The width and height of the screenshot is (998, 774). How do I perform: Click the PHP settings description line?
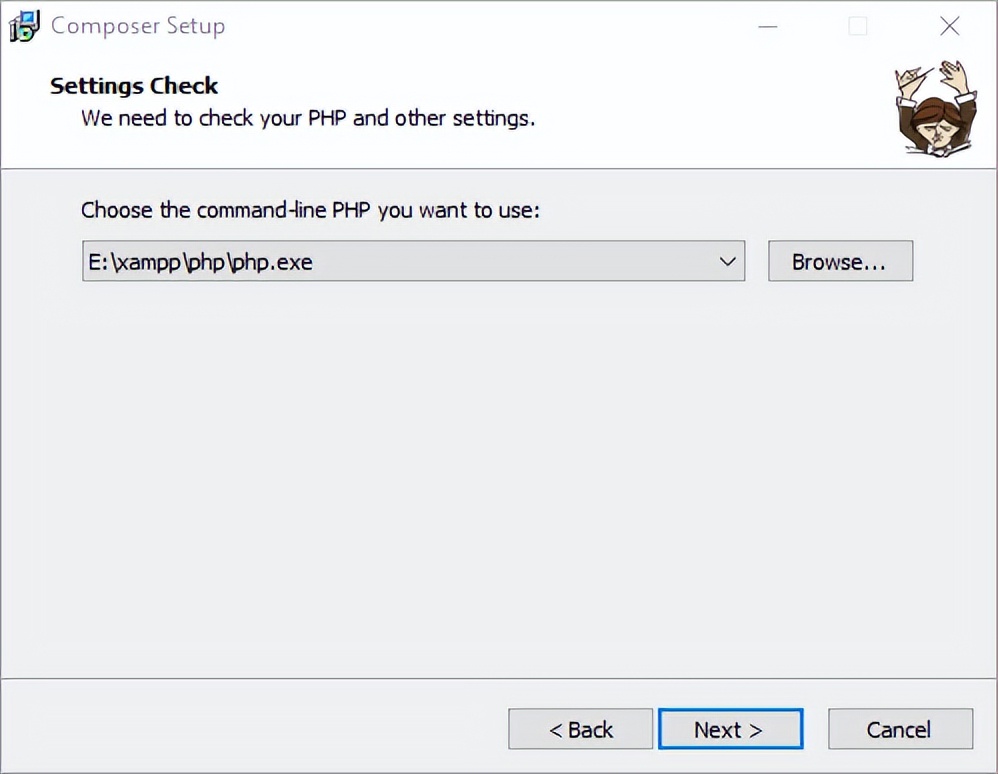tap(306, 118)
